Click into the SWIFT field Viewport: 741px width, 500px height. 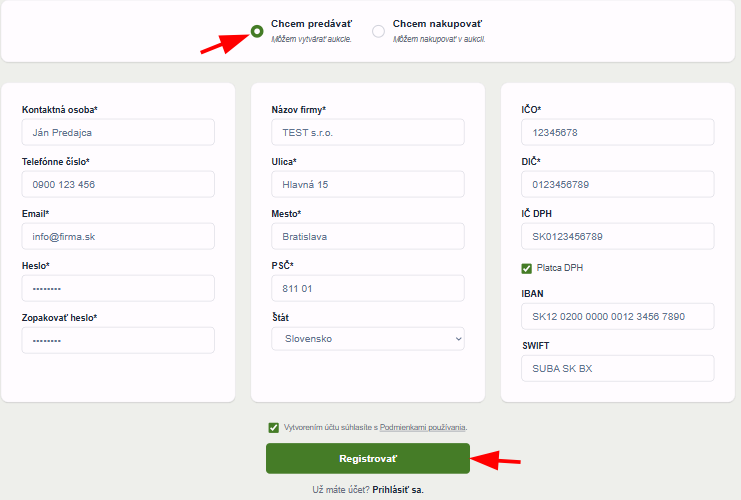(617, 368)
